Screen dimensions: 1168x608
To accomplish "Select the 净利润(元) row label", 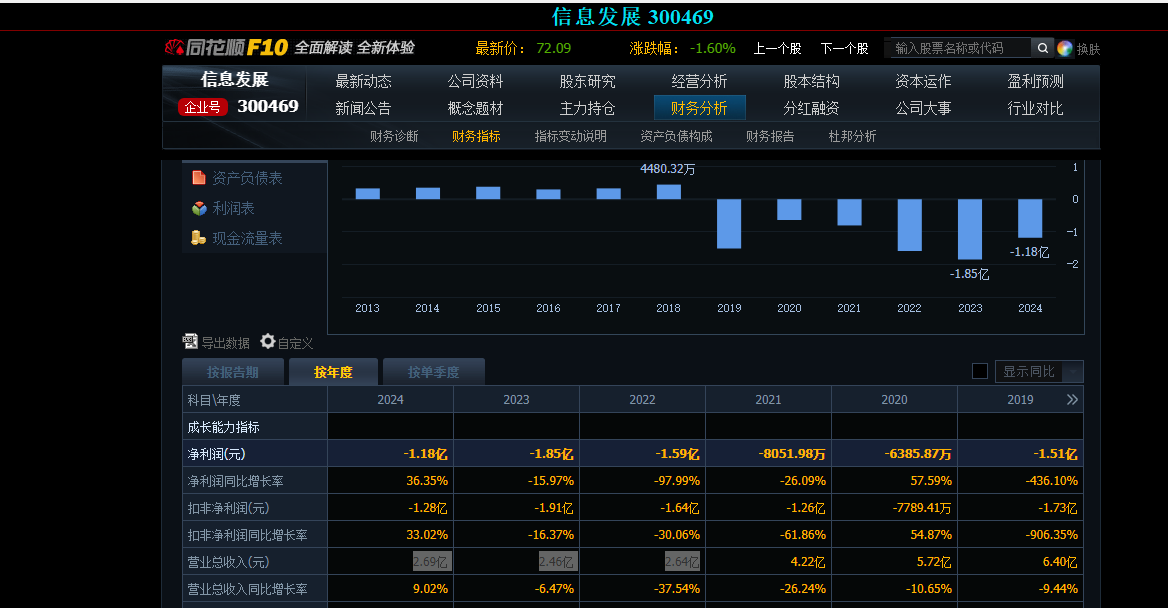I will (217, 454).
